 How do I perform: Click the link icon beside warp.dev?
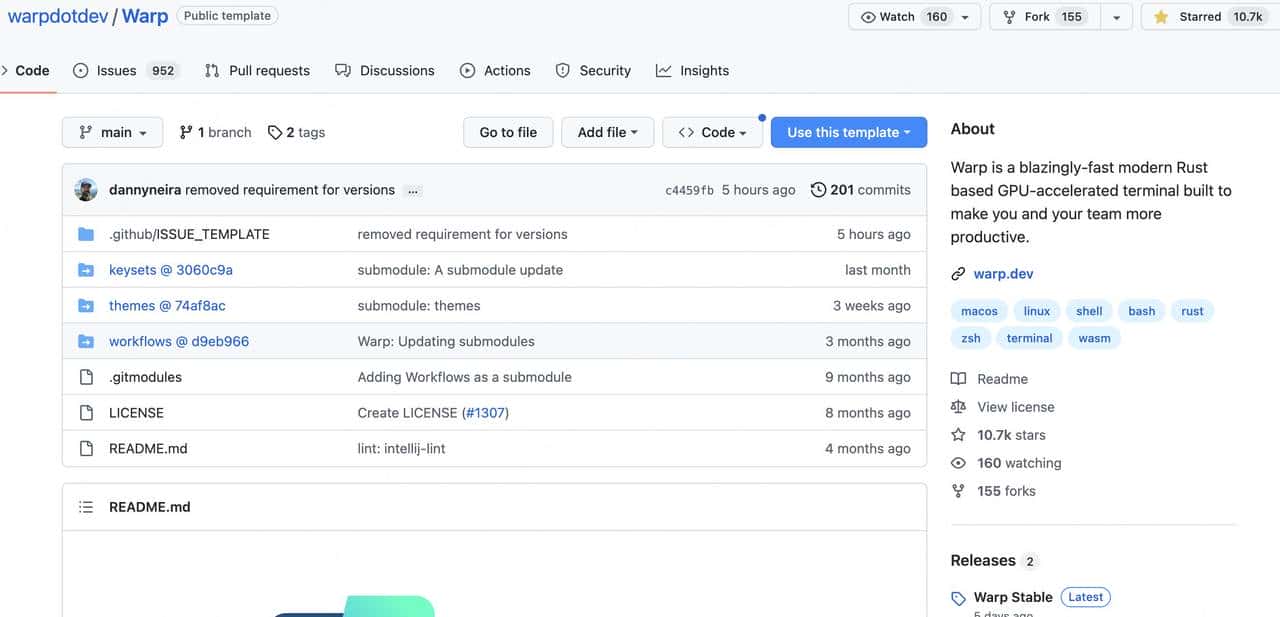click(x=958, y=274)
